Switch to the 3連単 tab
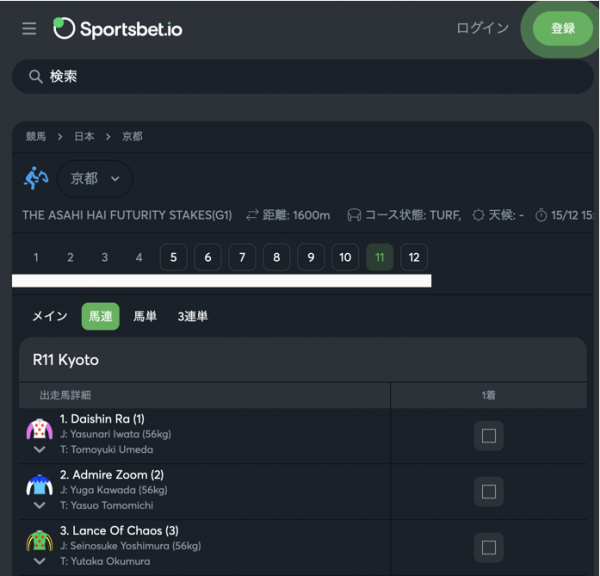 point(192,317)
